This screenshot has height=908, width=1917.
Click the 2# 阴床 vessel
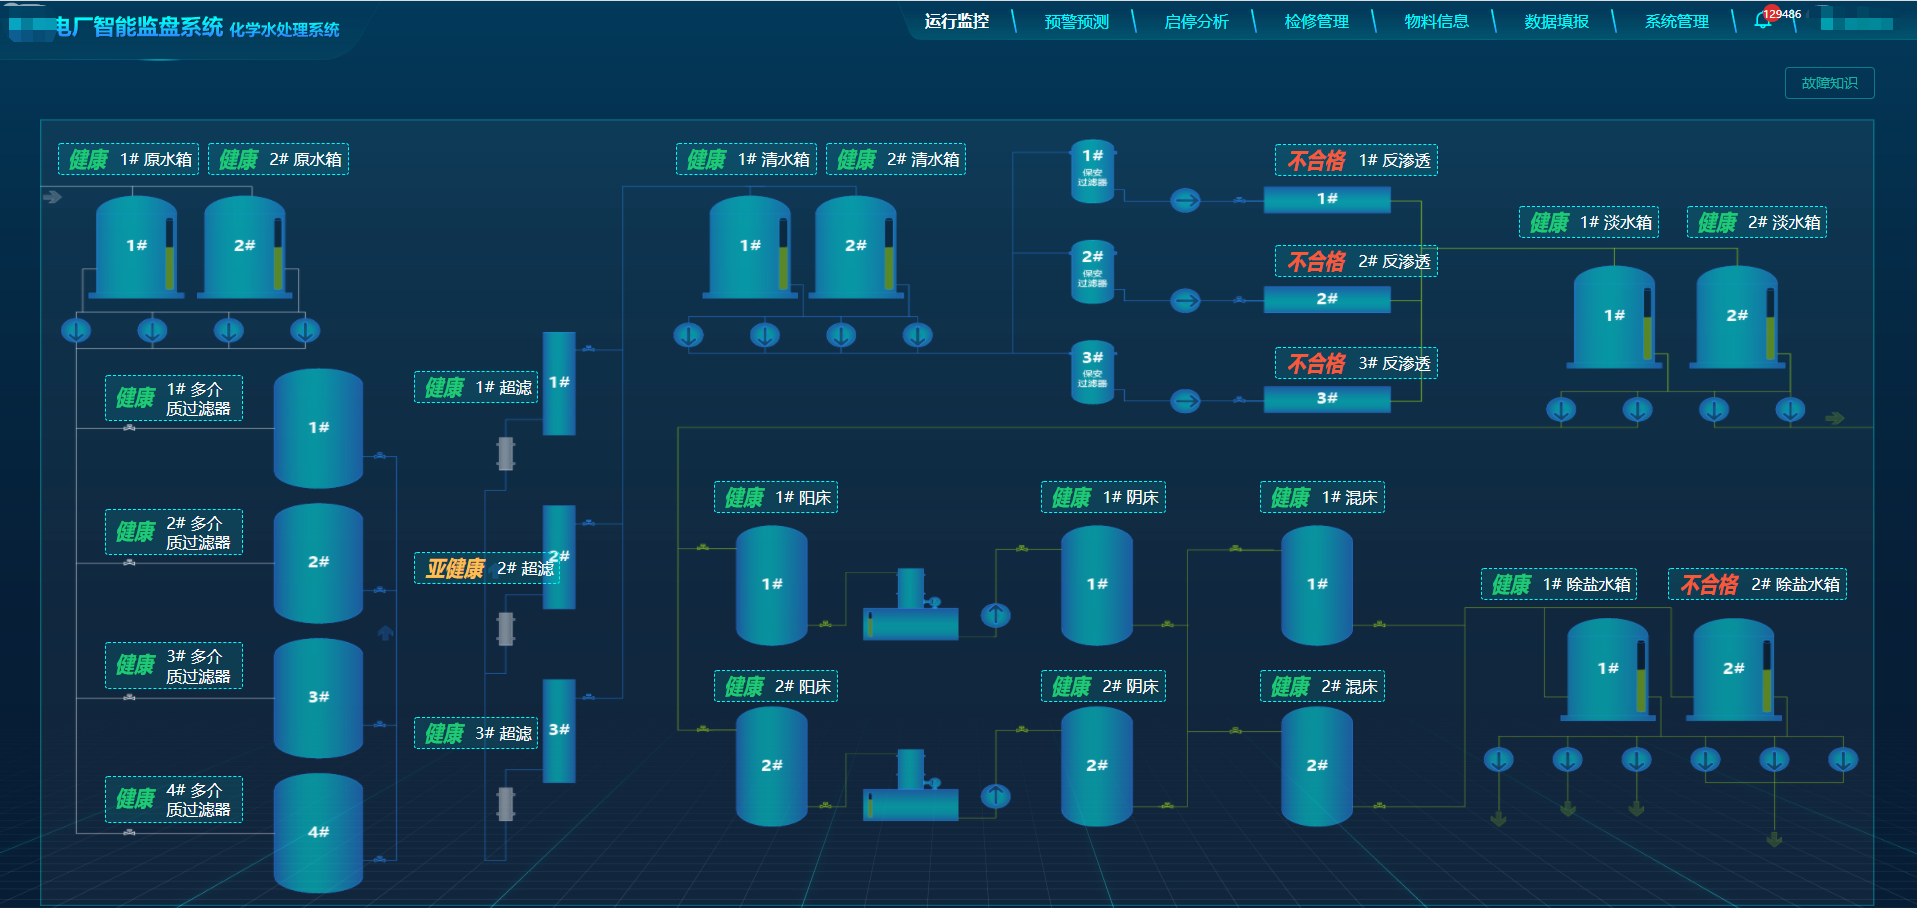pos(1097,766)
